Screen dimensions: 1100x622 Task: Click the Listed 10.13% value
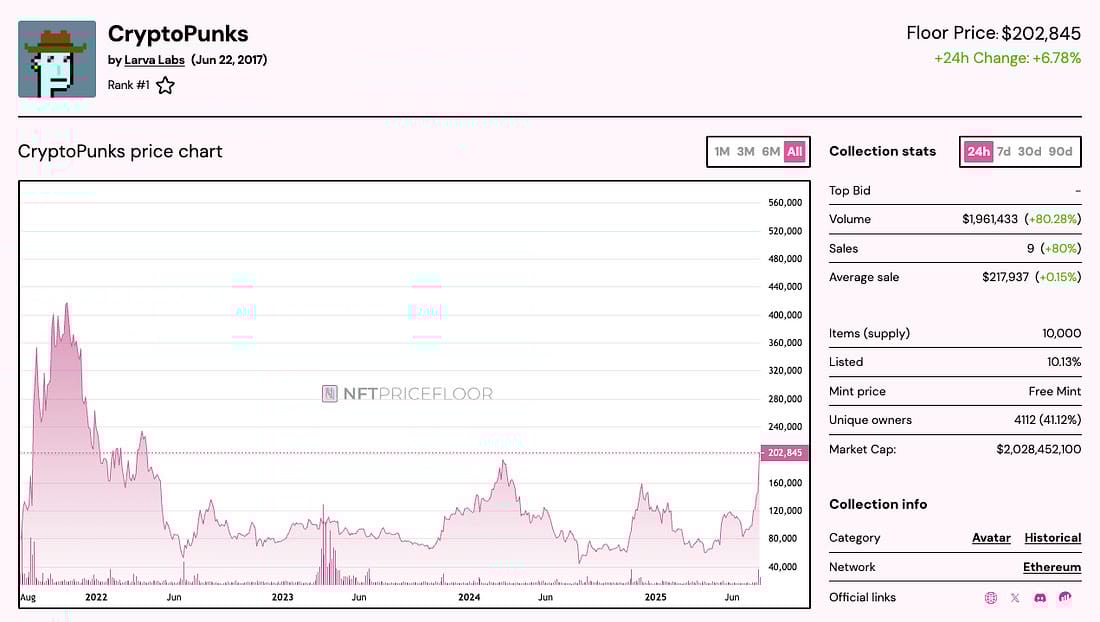1064,363
